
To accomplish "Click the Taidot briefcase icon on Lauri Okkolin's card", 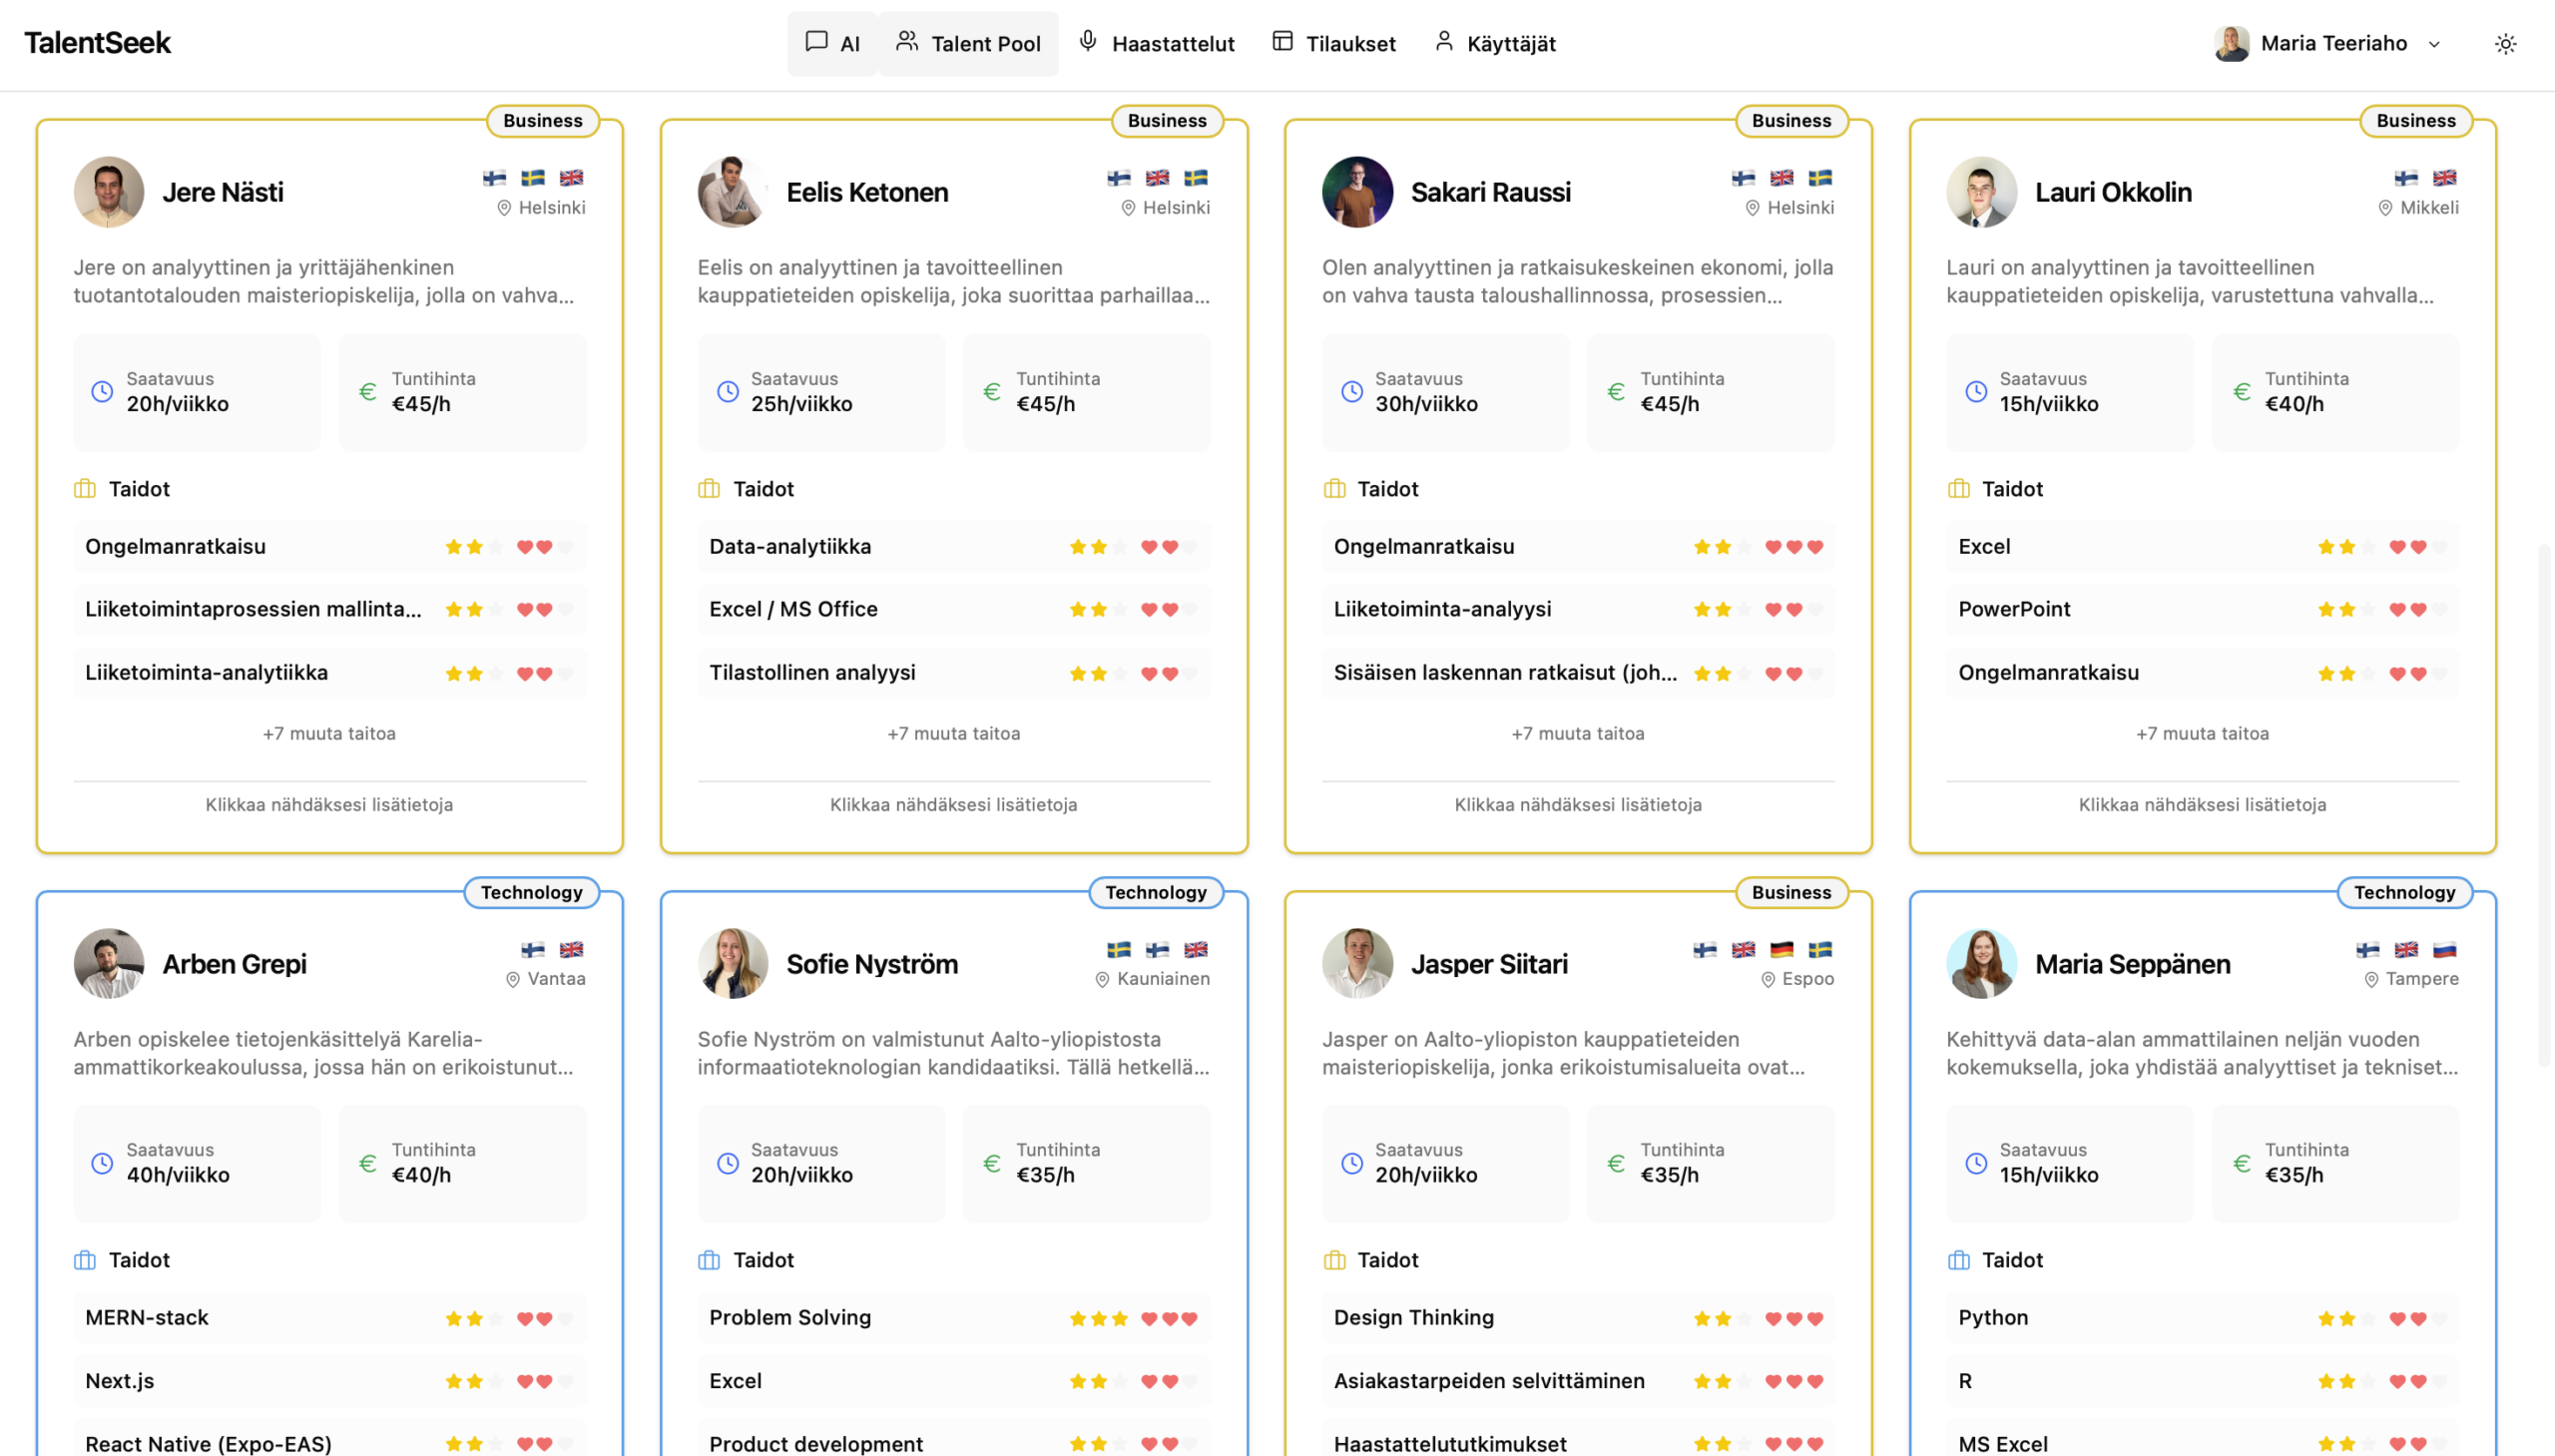I will point(1959,489).
